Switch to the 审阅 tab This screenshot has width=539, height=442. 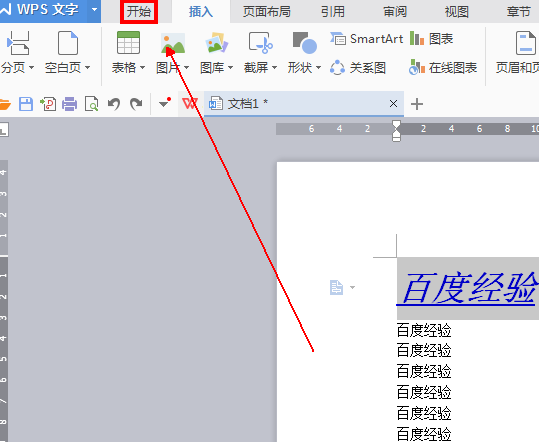click(x=395, y=12)
